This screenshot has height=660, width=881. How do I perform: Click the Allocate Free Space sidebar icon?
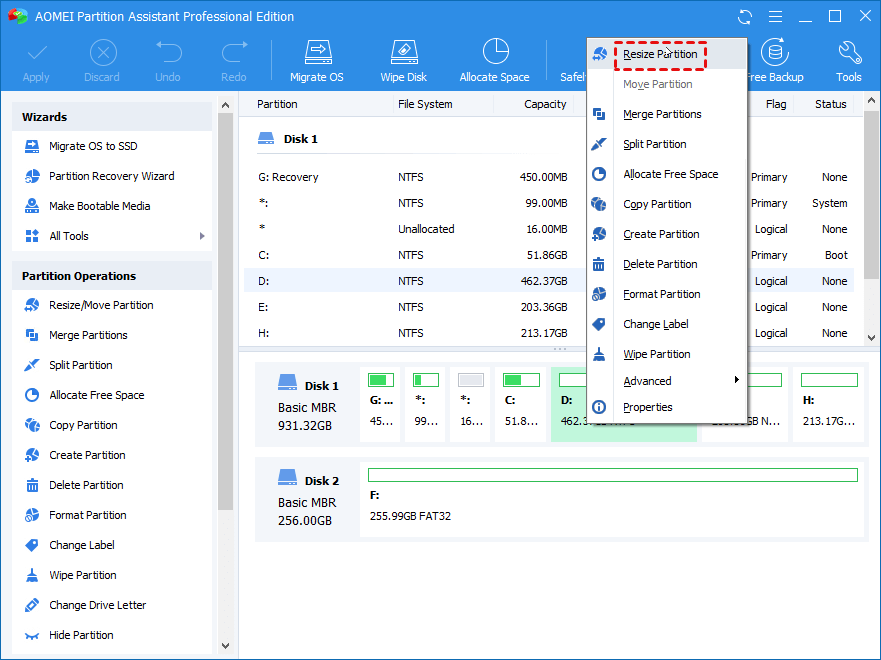[x=32, y=395]
